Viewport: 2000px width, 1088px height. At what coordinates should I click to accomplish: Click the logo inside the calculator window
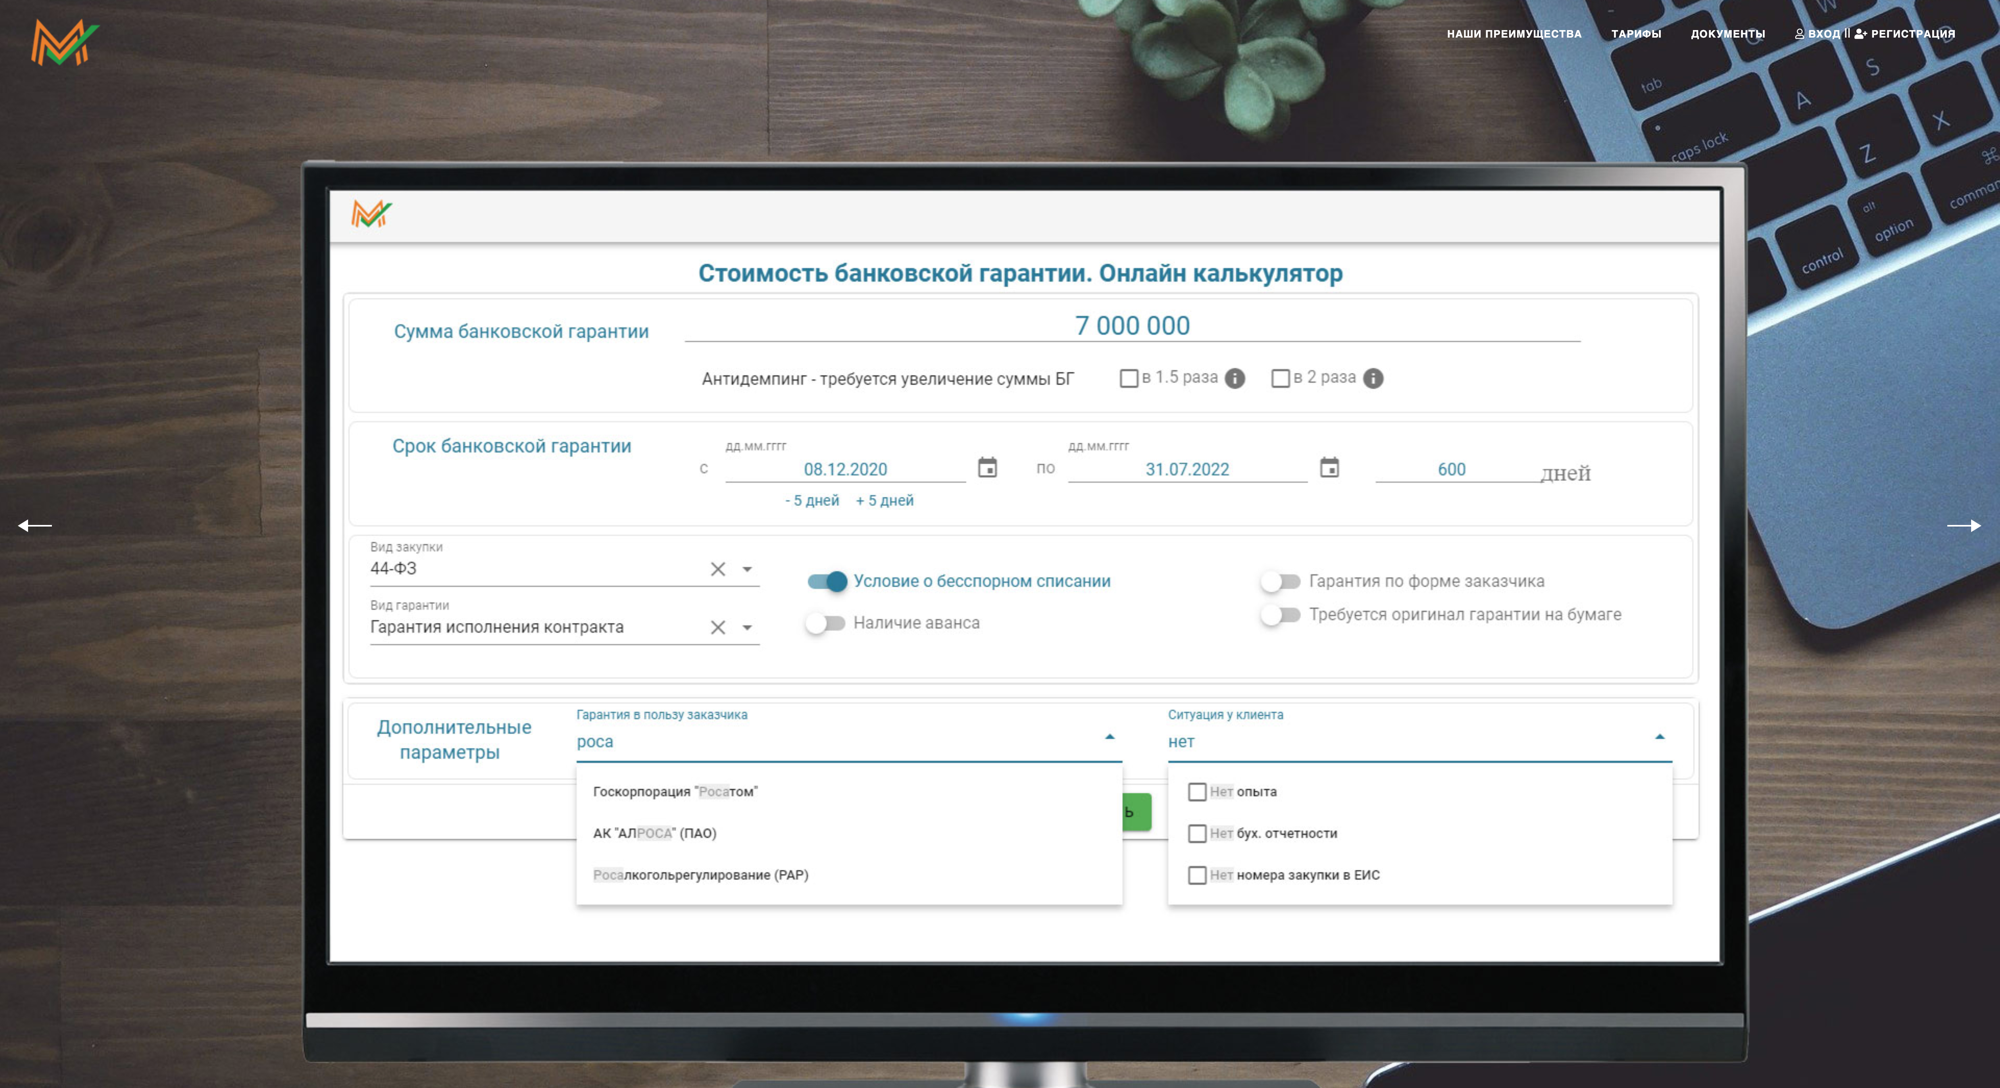pyautogui.click(x=371, y=213)
